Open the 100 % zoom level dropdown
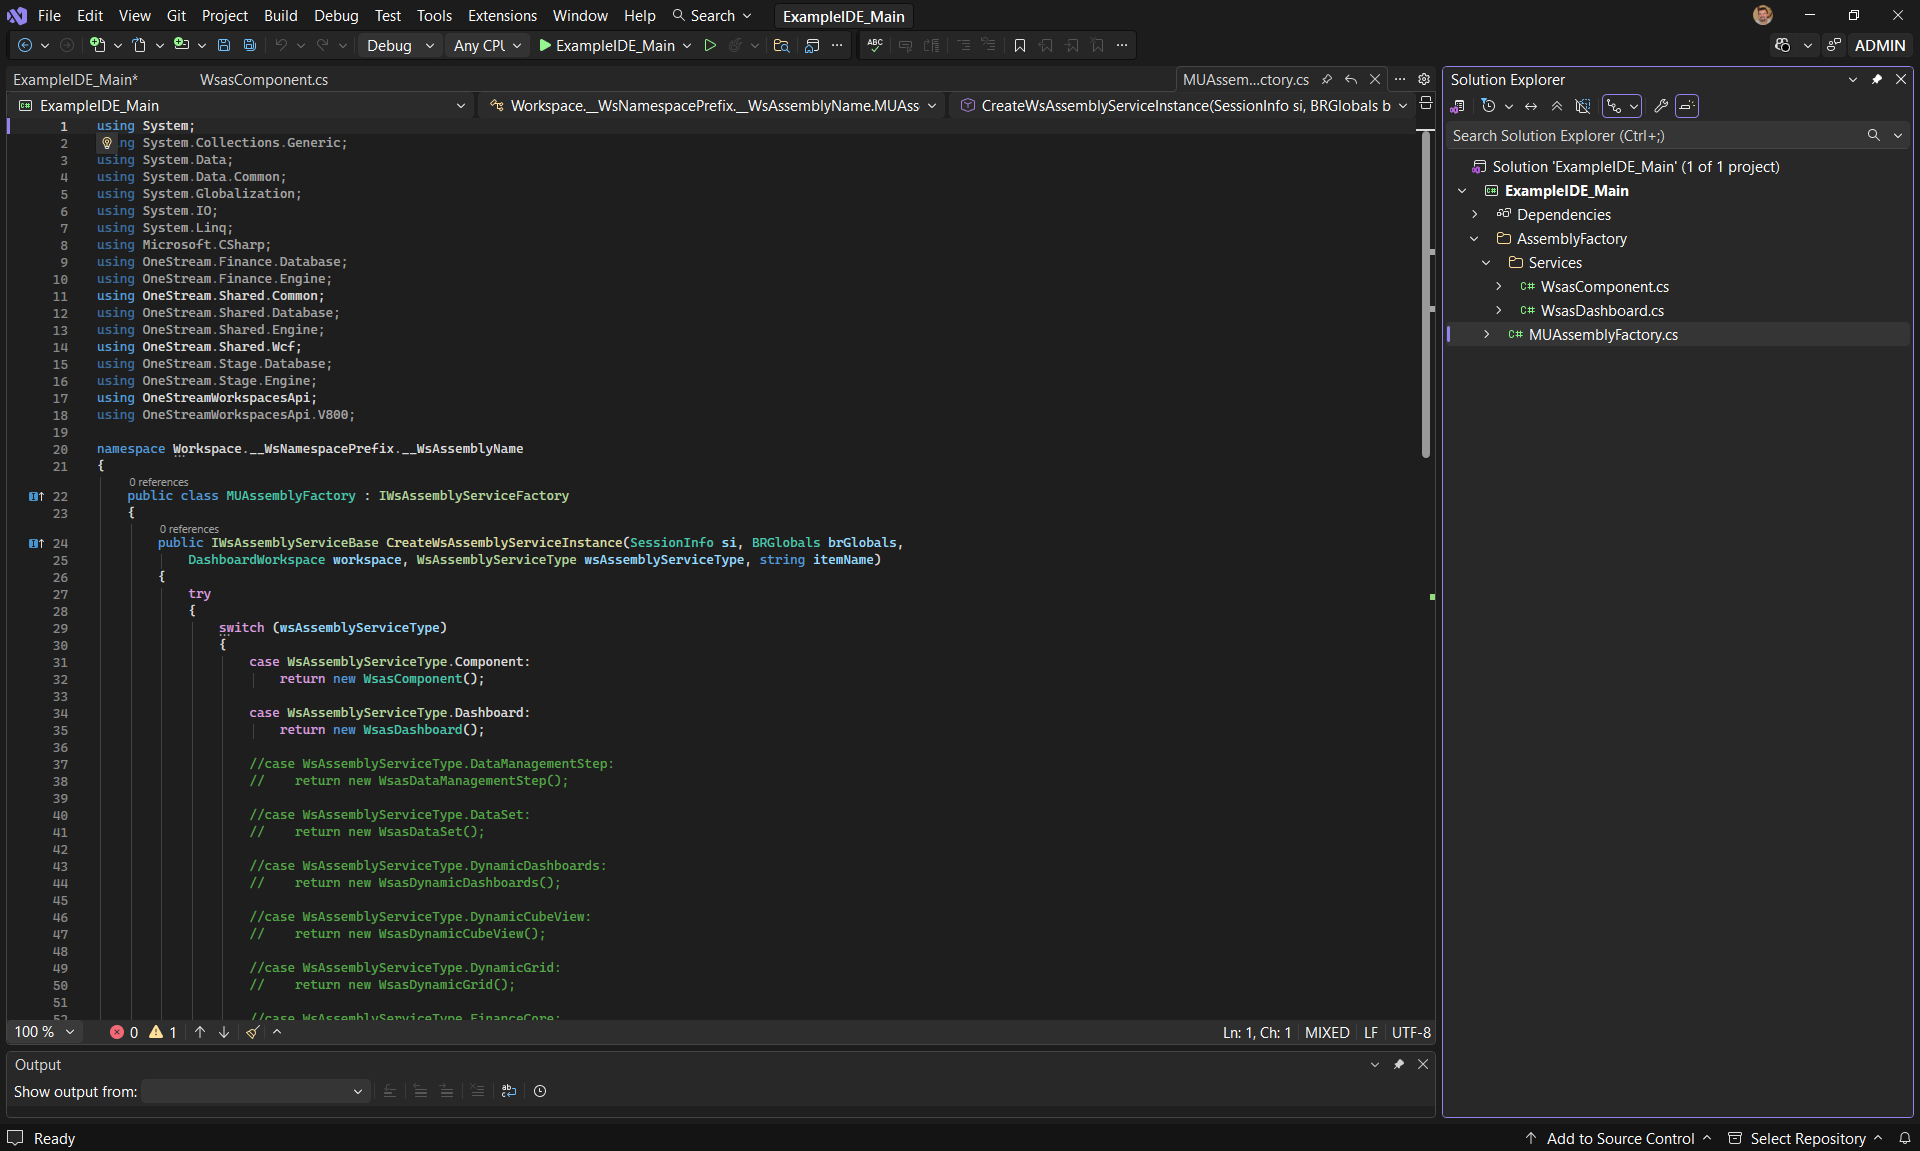 [x=44, y=1032]
